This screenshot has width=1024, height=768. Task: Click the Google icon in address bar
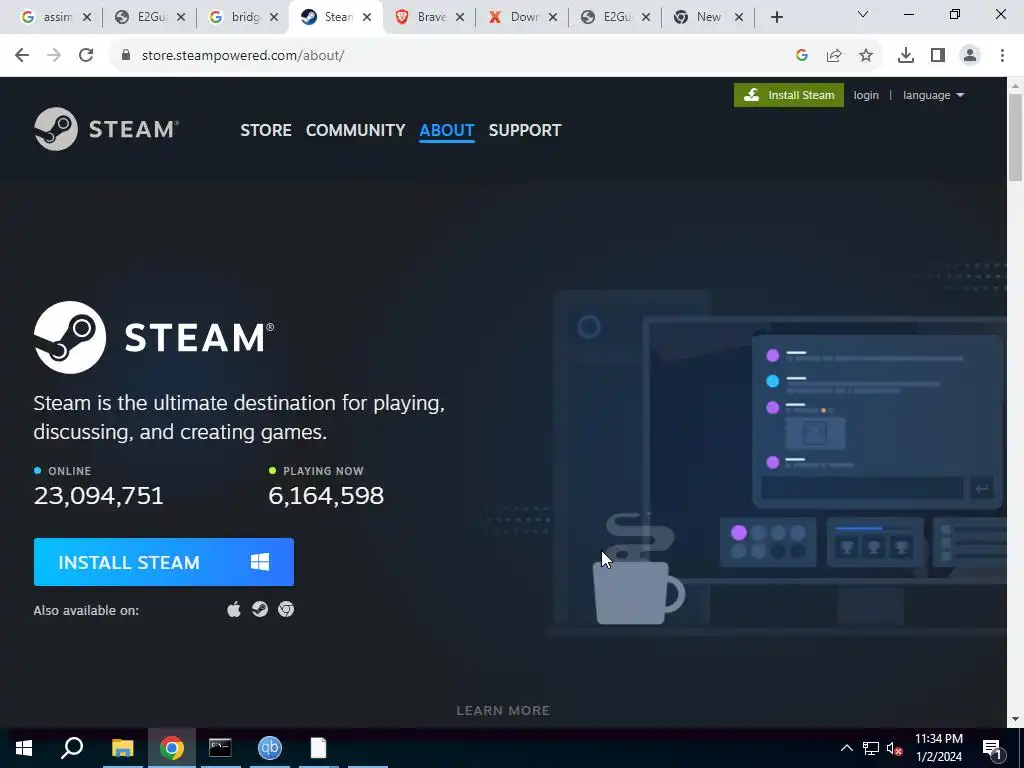pos(802,56)
